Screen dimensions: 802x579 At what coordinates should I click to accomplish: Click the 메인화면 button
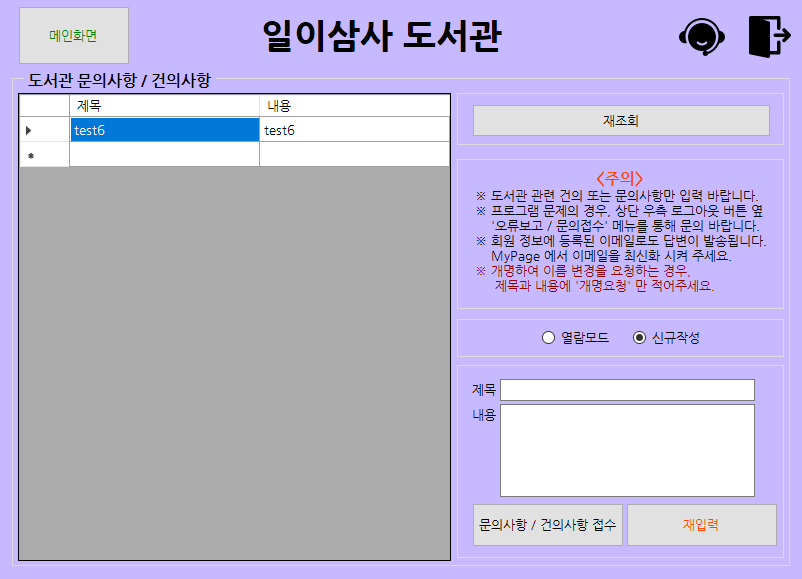point(75,35)
